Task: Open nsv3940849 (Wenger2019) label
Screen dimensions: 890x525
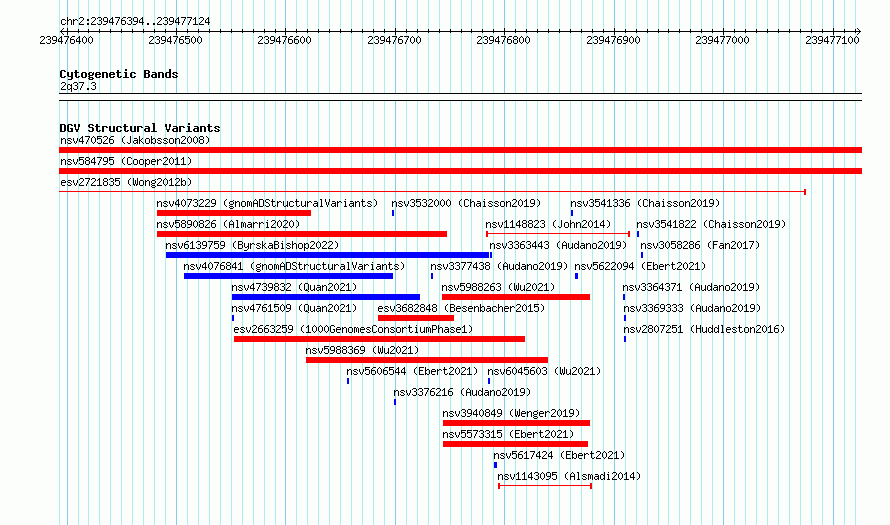Action: click(511, 413)
